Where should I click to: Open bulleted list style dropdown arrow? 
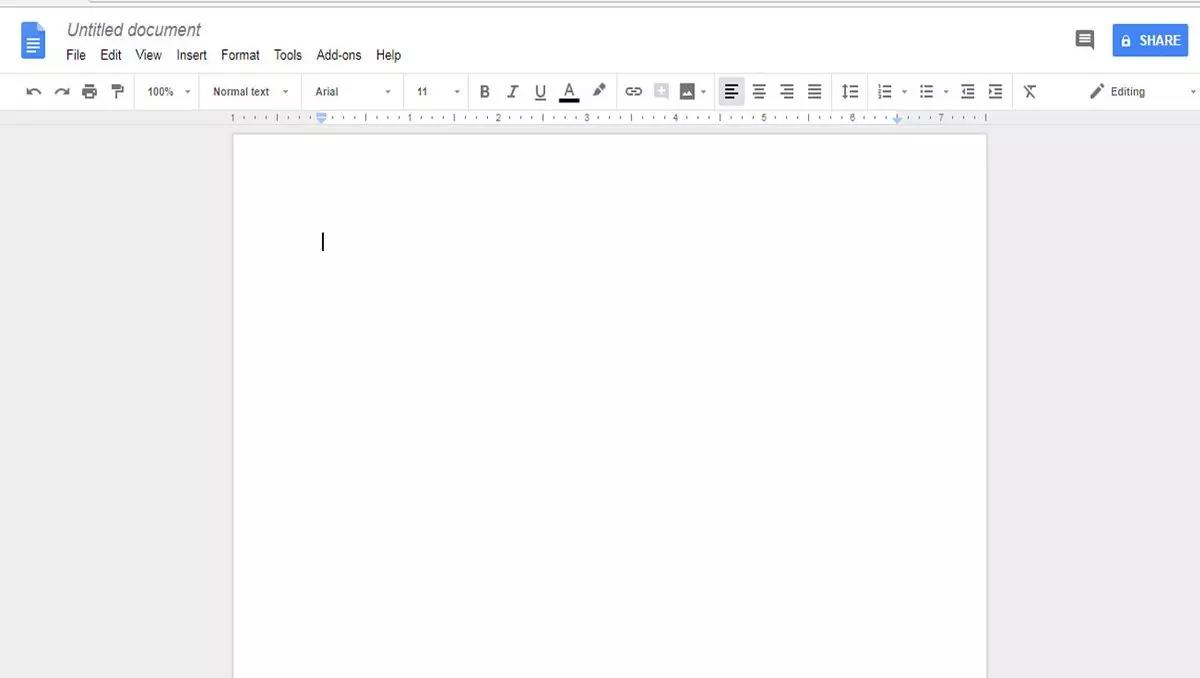click(946, 92)
